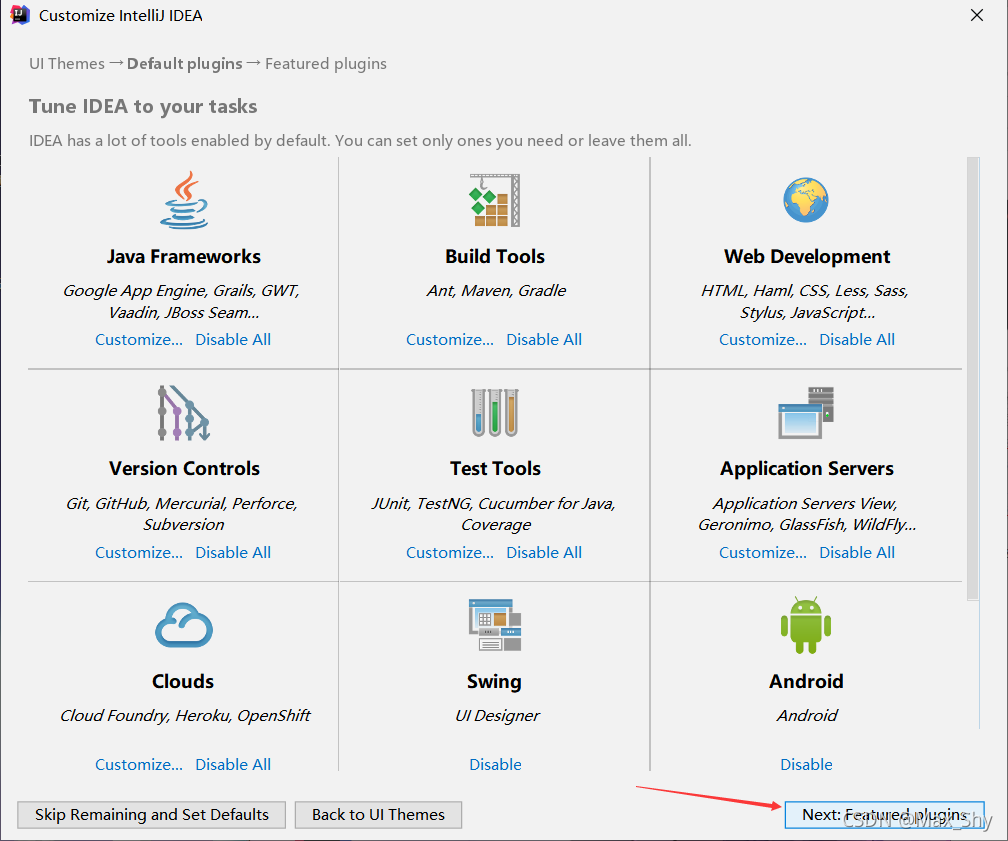Select the Default plugins breadcrumb step
This screenshot has width=1008, height=841.
(x=184, y=64)
